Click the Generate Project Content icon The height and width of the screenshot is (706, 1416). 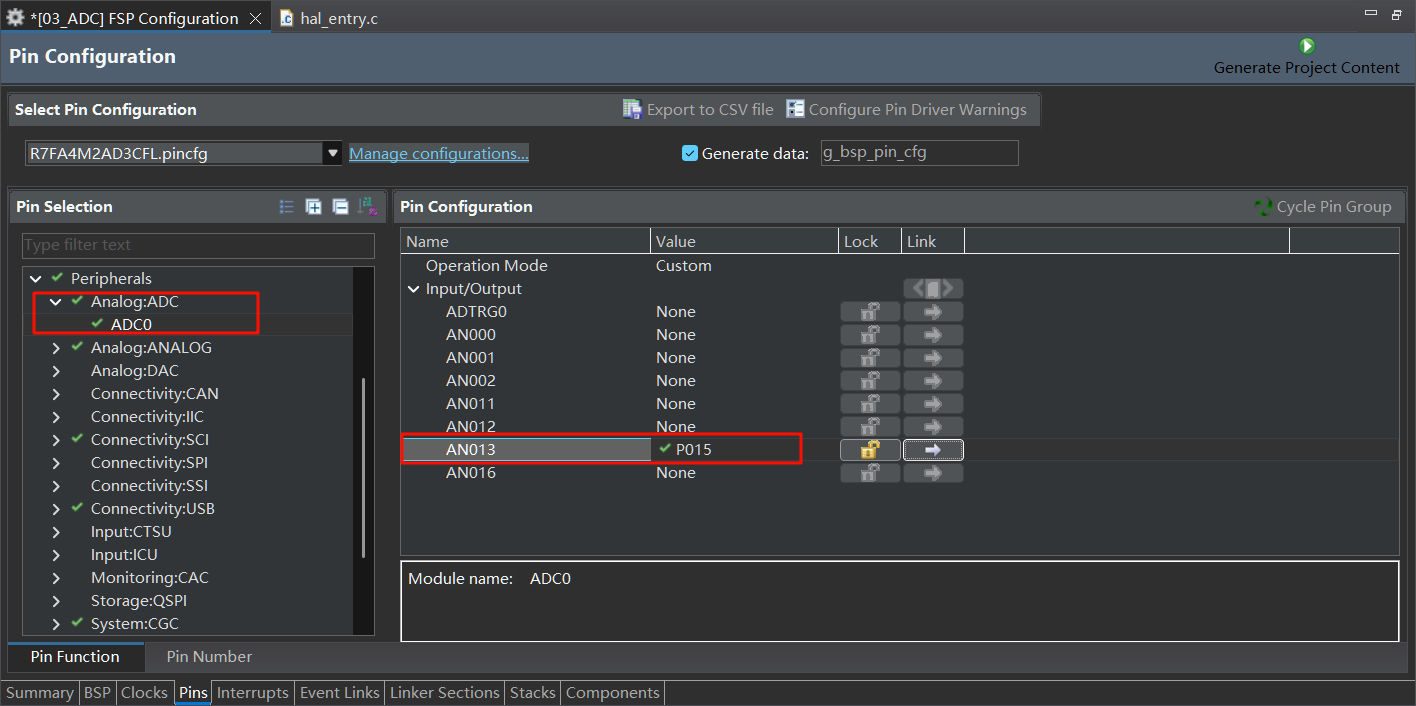1306,47
